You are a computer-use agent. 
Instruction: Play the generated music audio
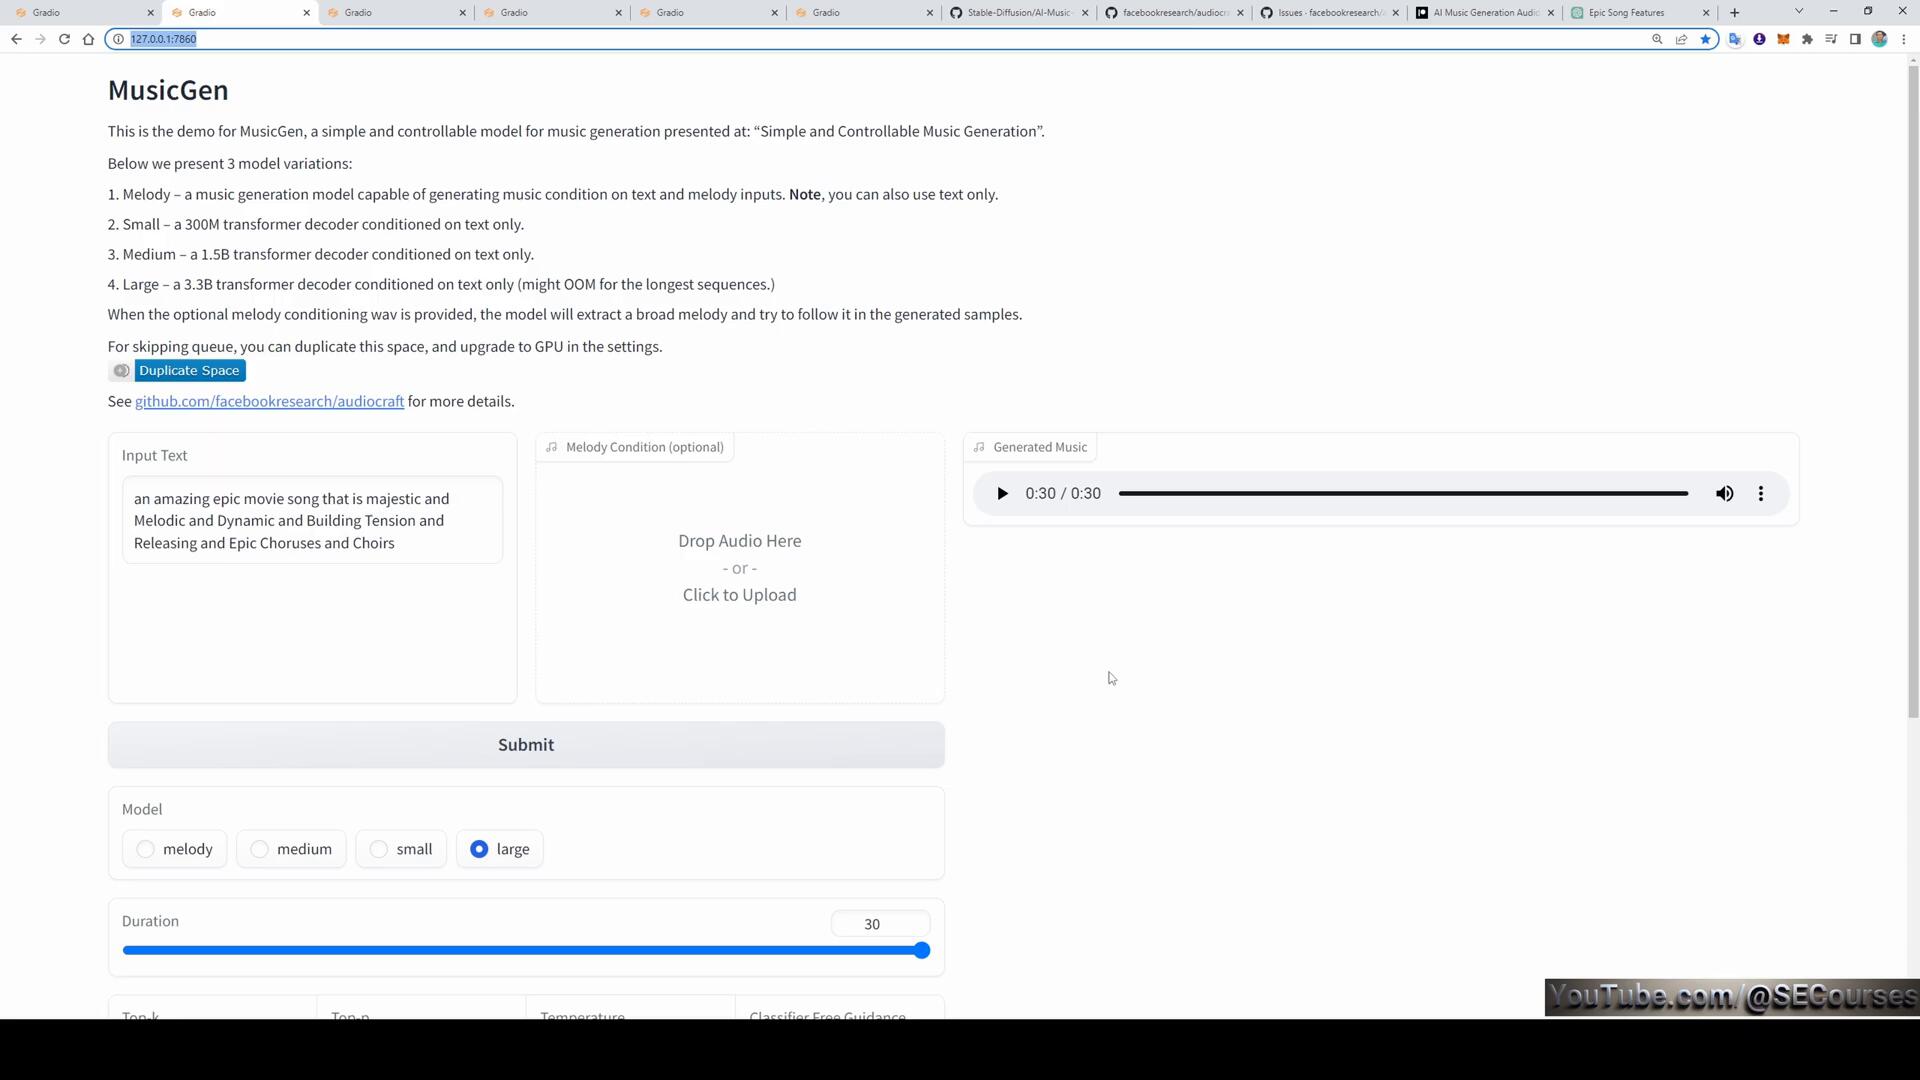tap(1002, 494)
